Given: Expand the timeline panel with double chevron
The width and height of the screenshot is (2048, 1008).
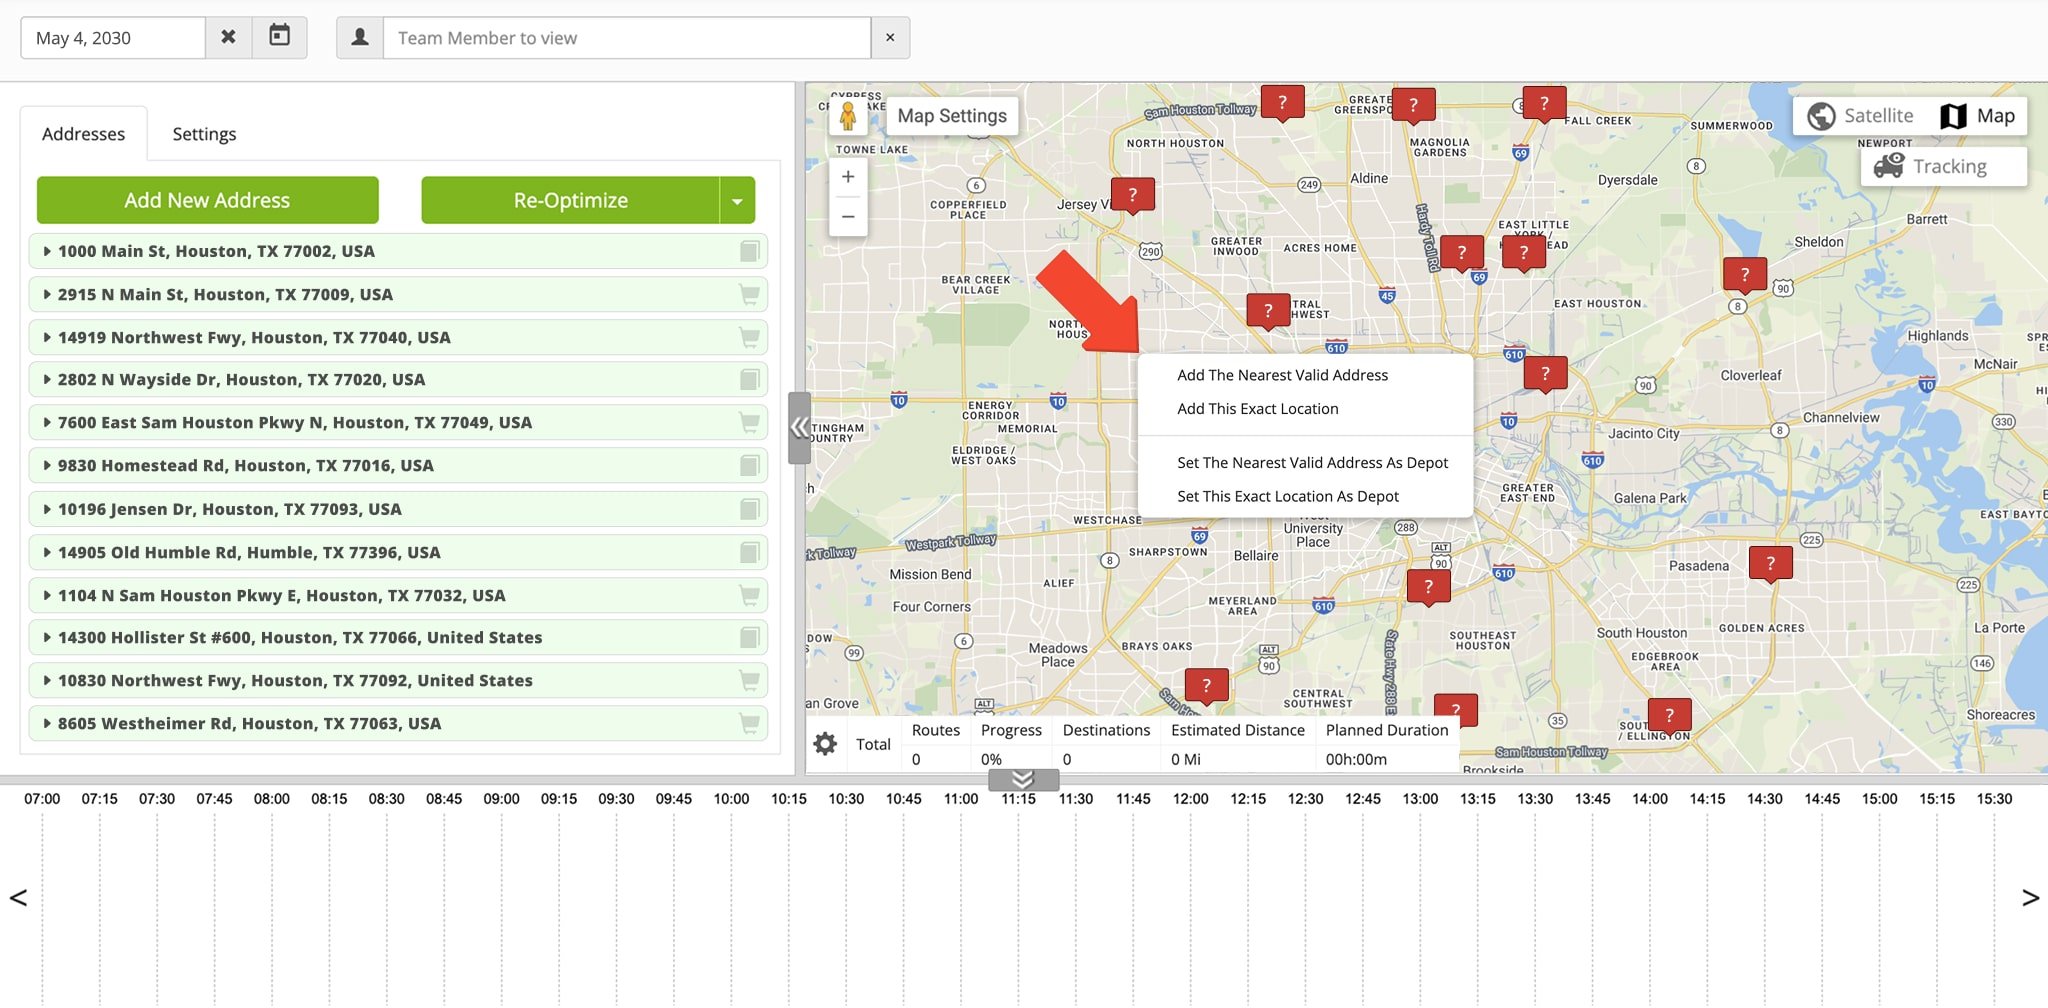Looking at the screenshot, I should pos(1022,780).
